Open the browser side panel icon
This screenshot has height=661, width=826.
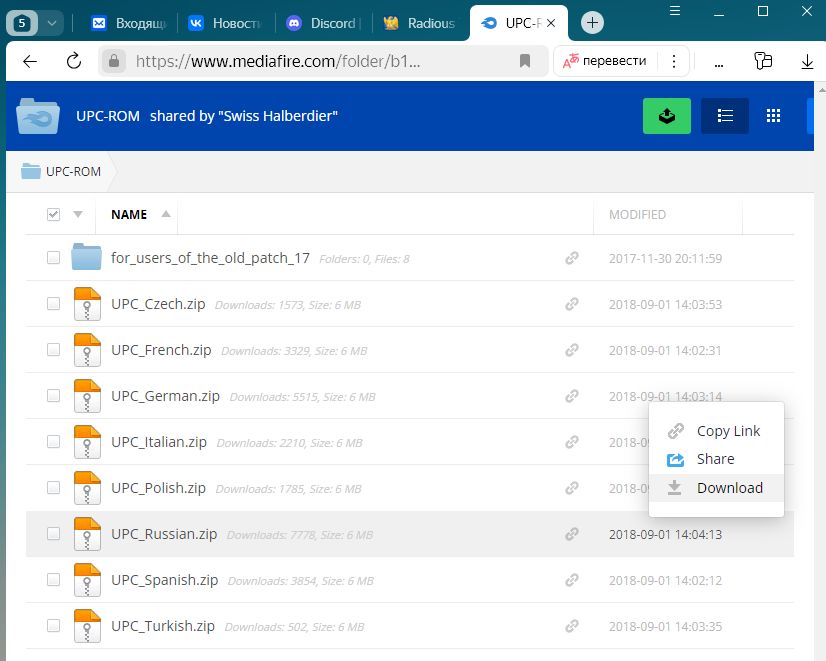pos(763,61)
